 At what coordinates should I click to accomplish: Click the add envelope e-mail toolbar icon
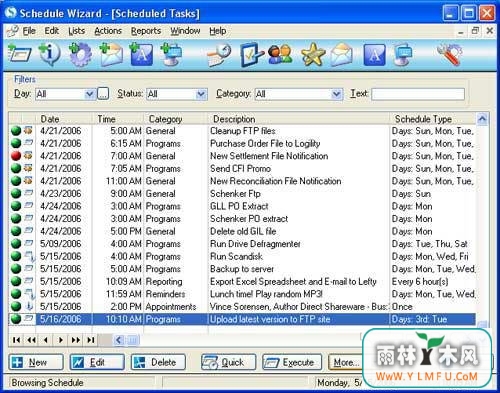[x=111, y=54]
